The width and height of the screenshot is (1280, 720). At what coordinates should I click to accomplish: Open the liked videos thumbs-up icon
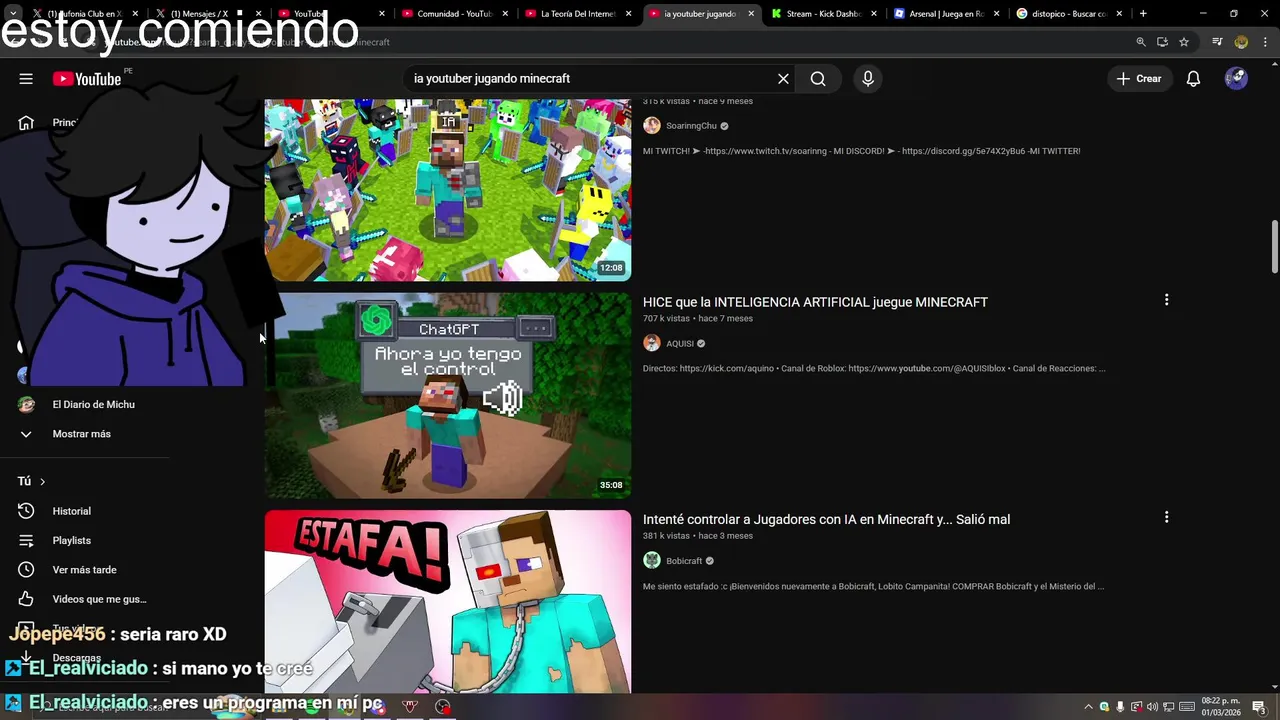[26, 599]
